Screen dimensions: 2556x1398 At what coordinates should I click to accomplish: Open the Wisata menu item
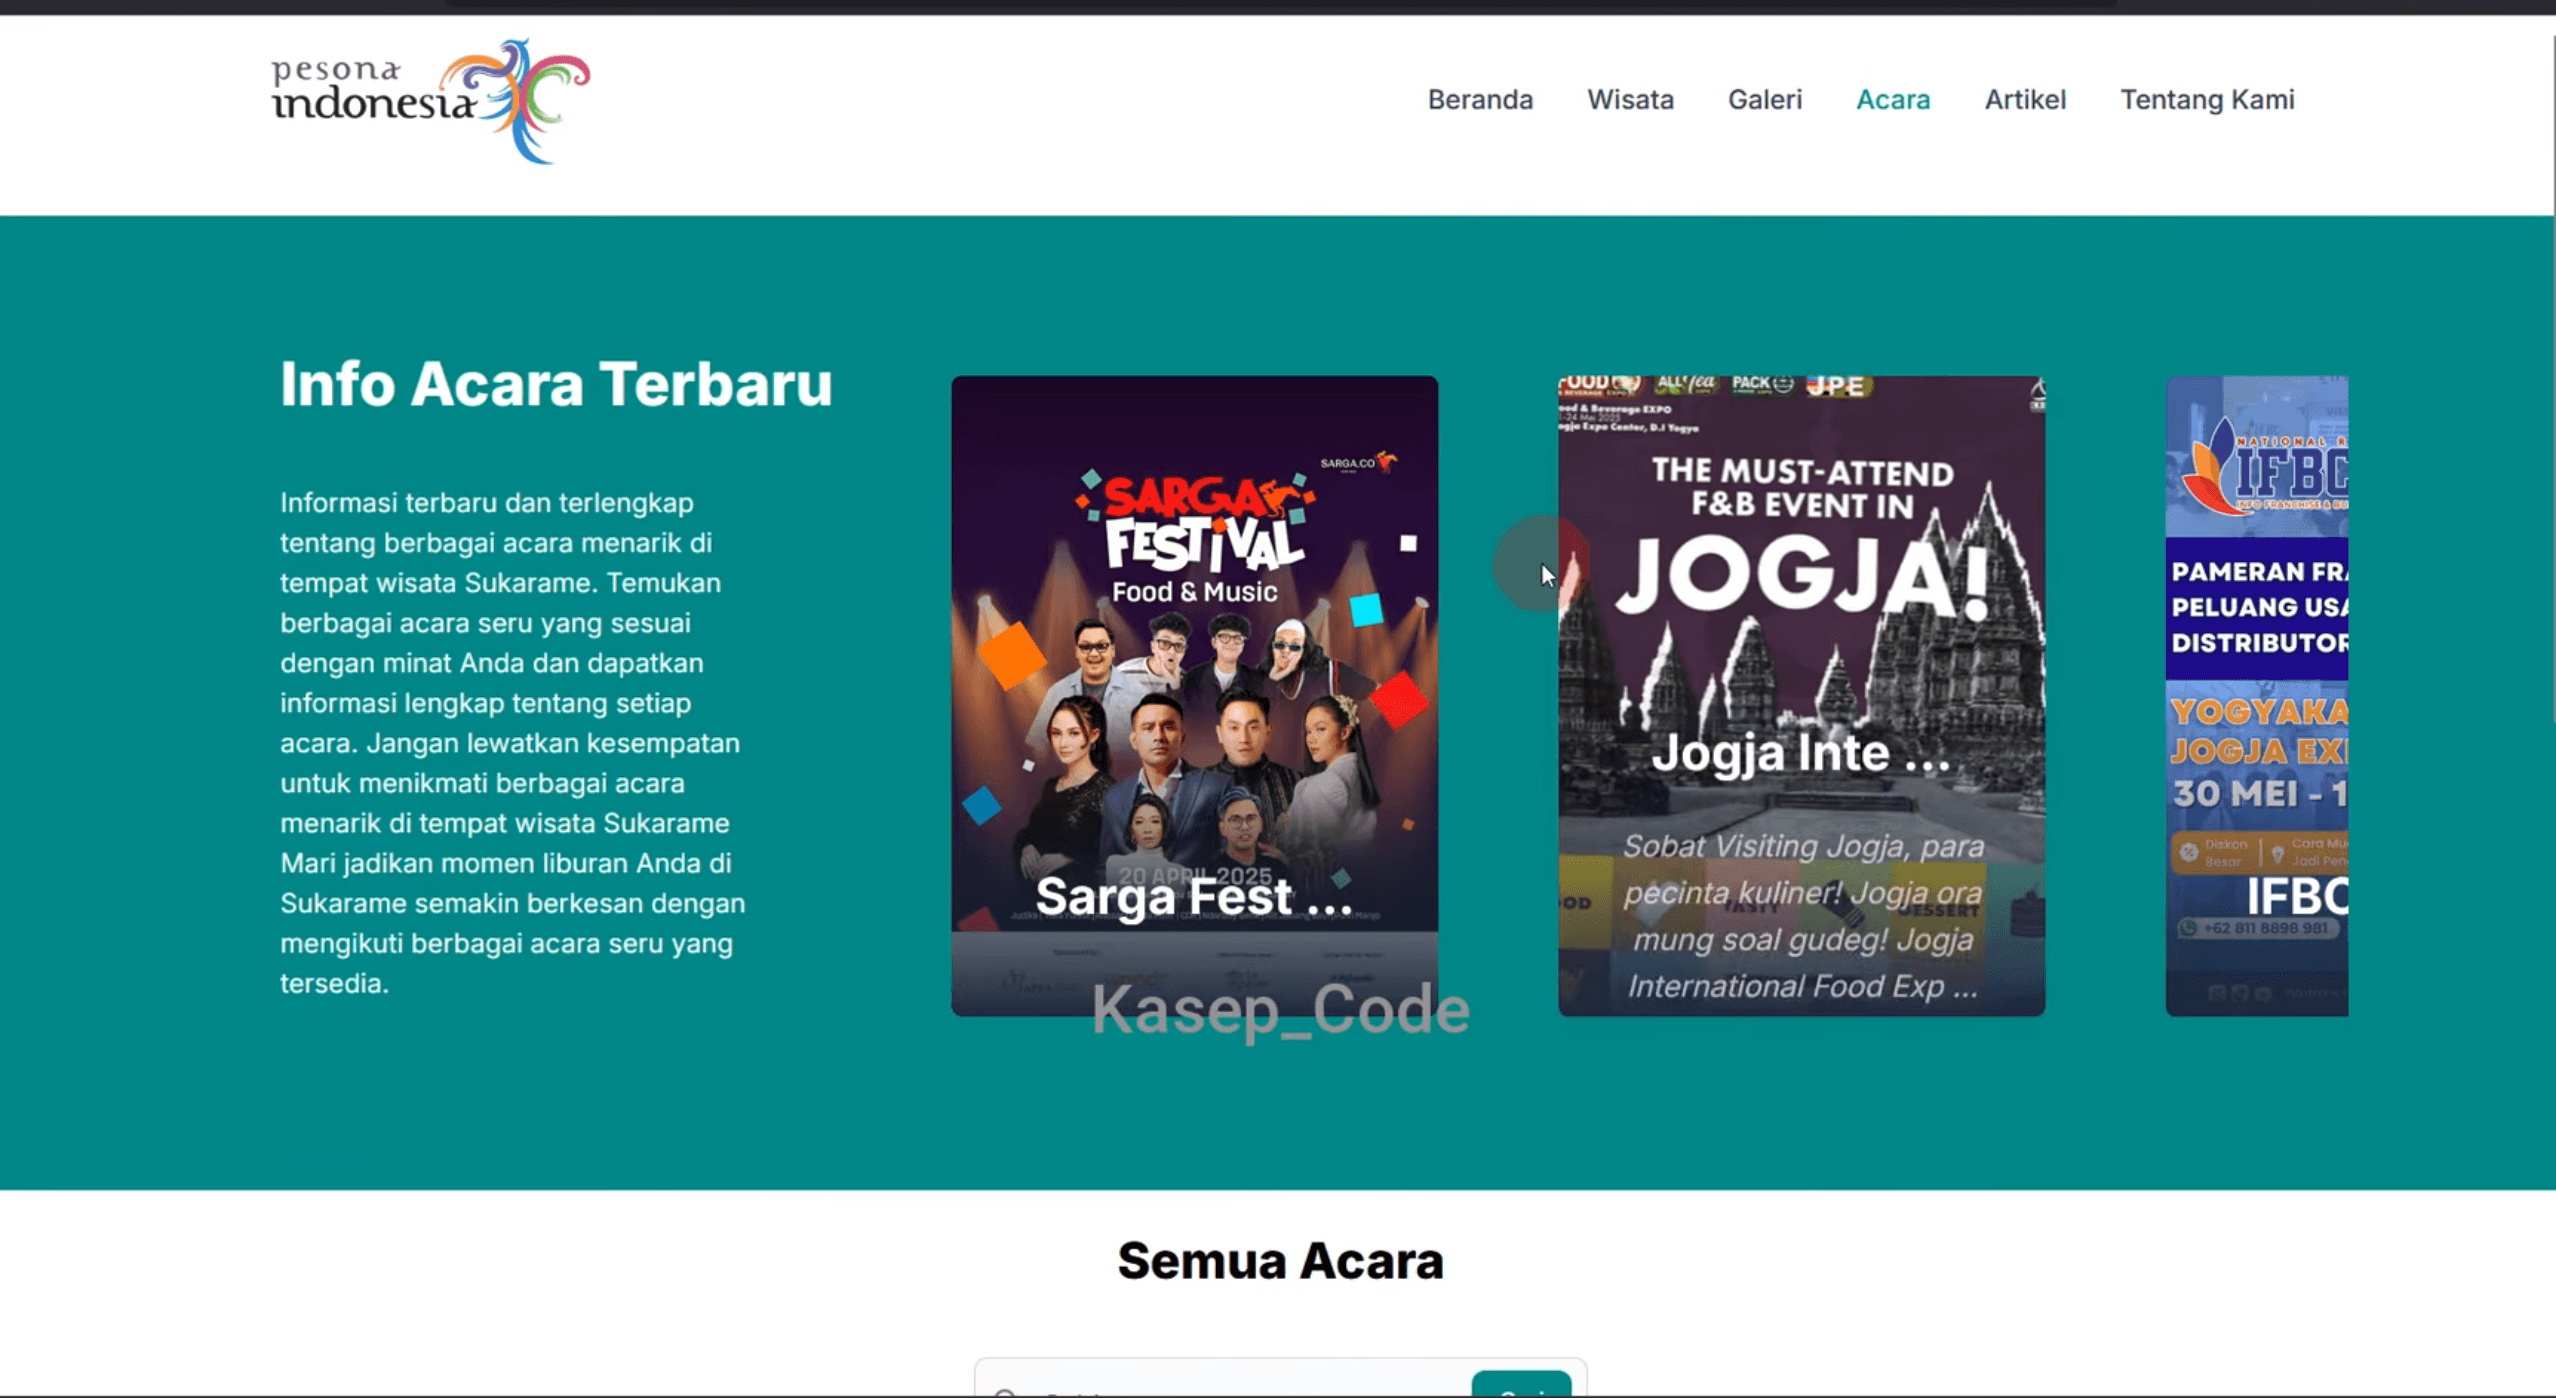click(1630, 100)
